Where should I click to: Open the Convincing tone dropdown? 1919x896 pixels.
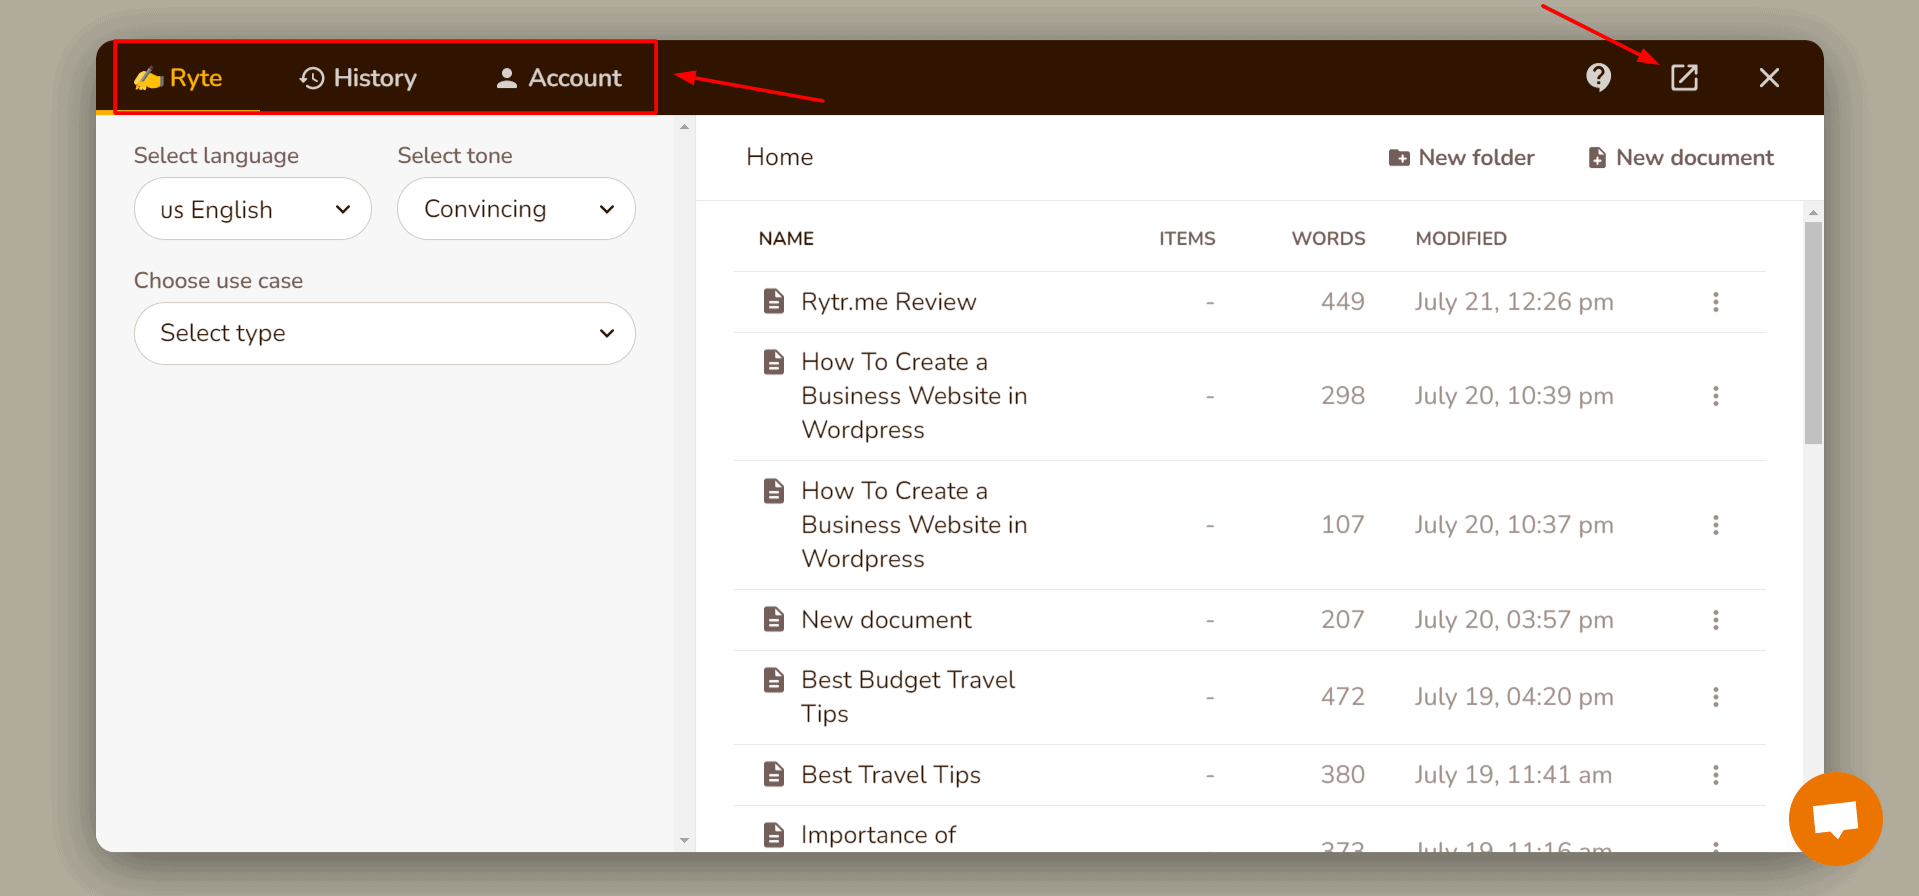point(516,209)
